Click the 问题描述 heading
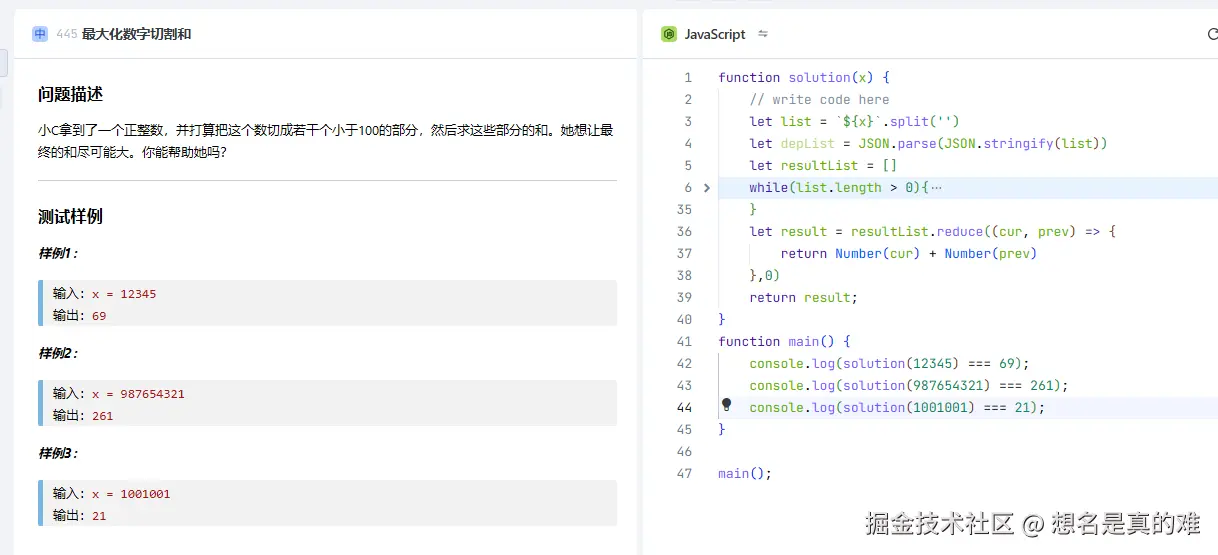 click(70, 94)
